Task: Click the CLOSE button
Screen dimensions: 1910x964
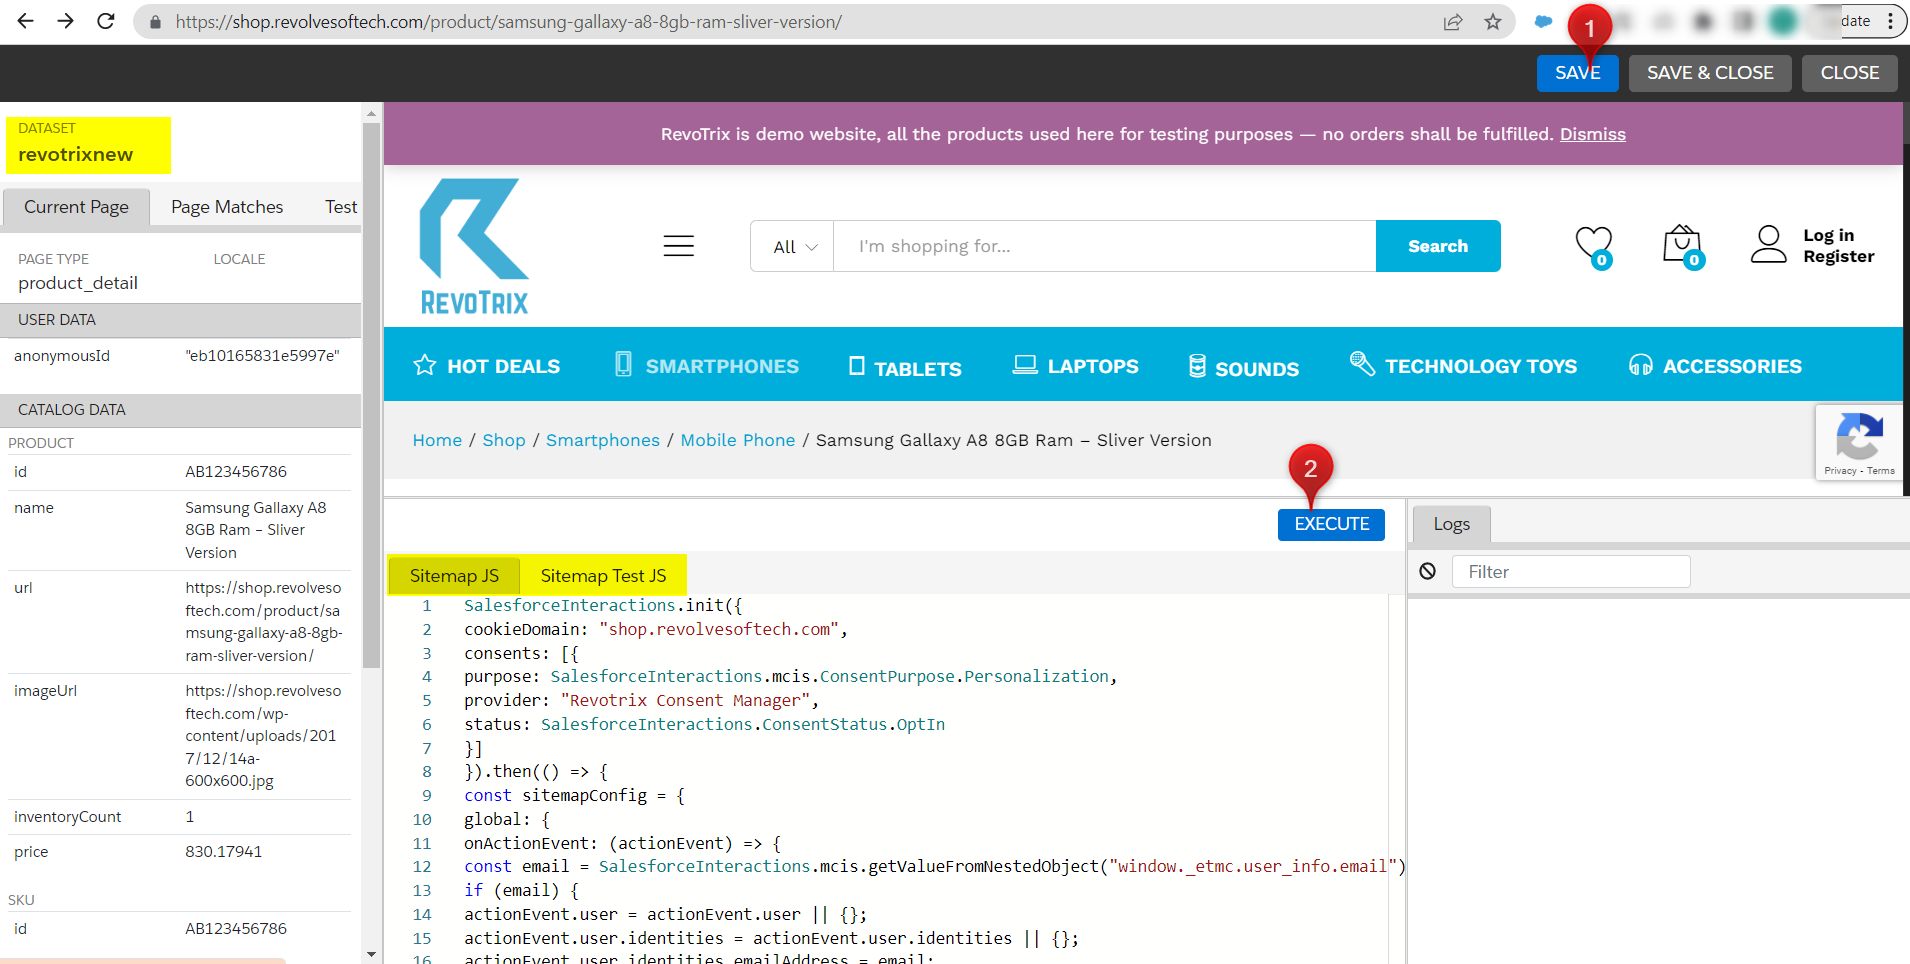Action: point(1849,73)
